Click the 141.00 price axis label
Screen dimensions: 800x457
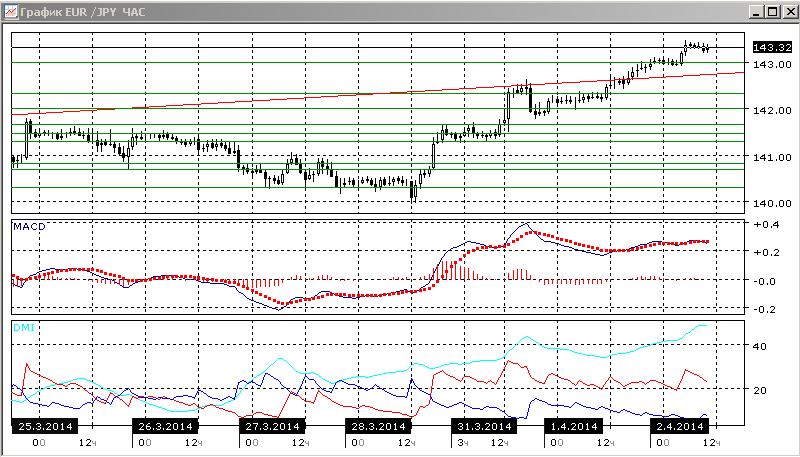pyautogui.click(x=772, y=157)
